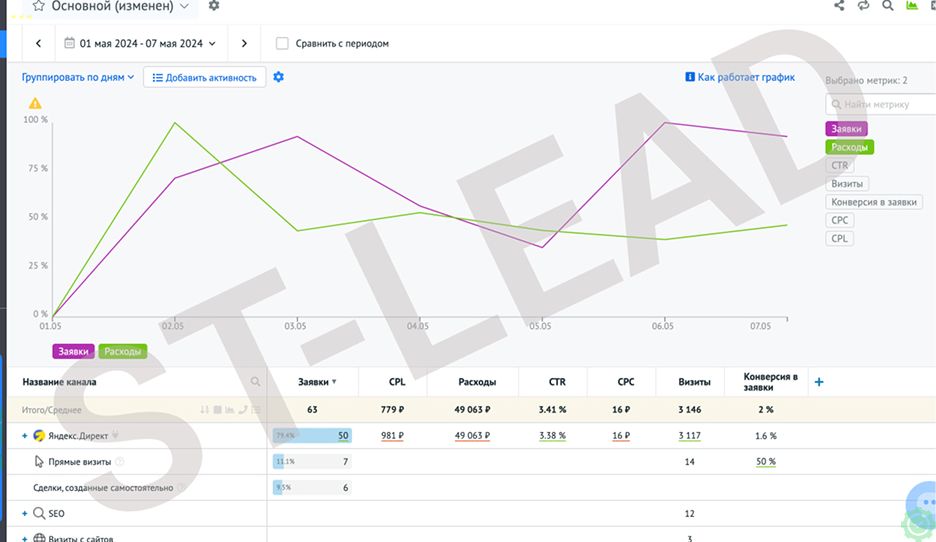Open Как работает график link
This screenshot has width=936, height=542.
click(740, 77)
